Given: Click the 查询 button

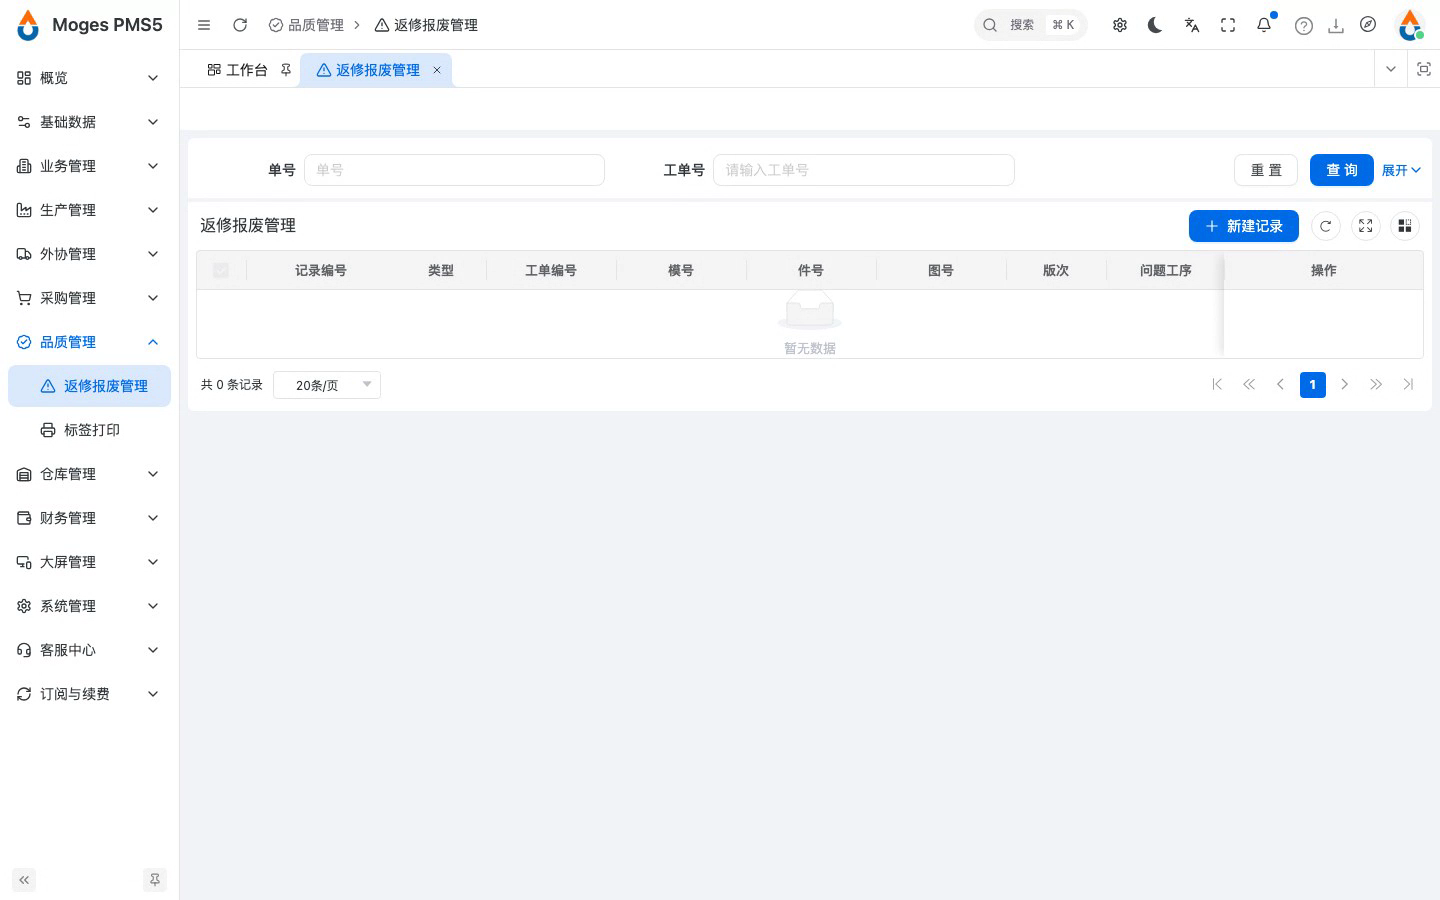Looking at the screenshot, I should tap(1342, 170).
